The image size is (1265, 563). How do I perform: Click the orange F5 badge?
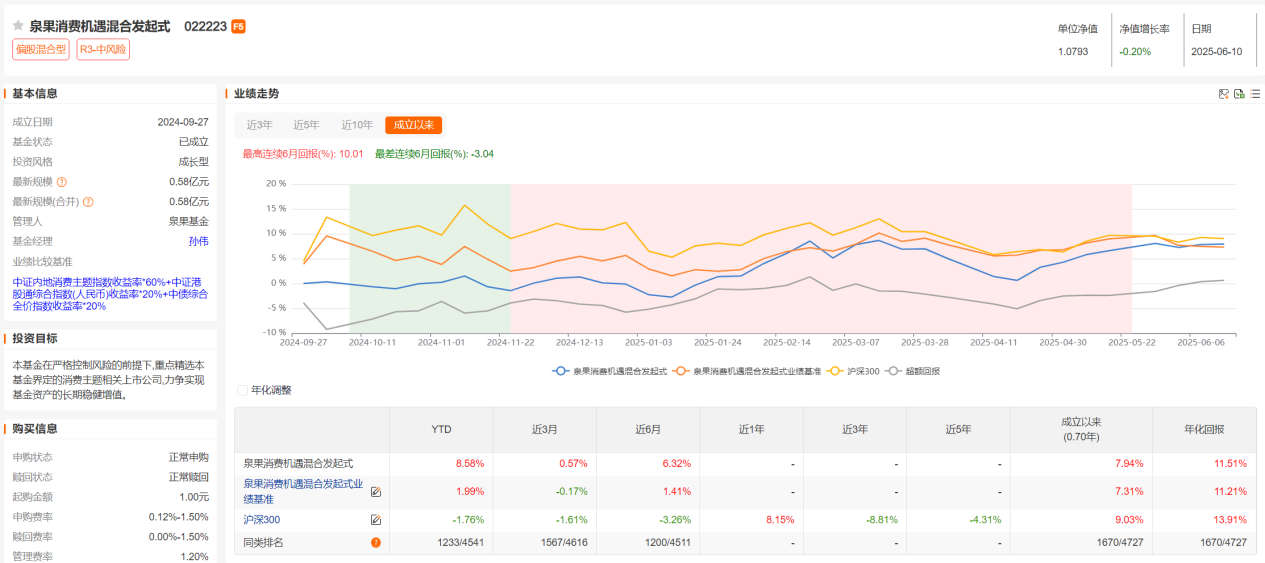pos(238,27)
